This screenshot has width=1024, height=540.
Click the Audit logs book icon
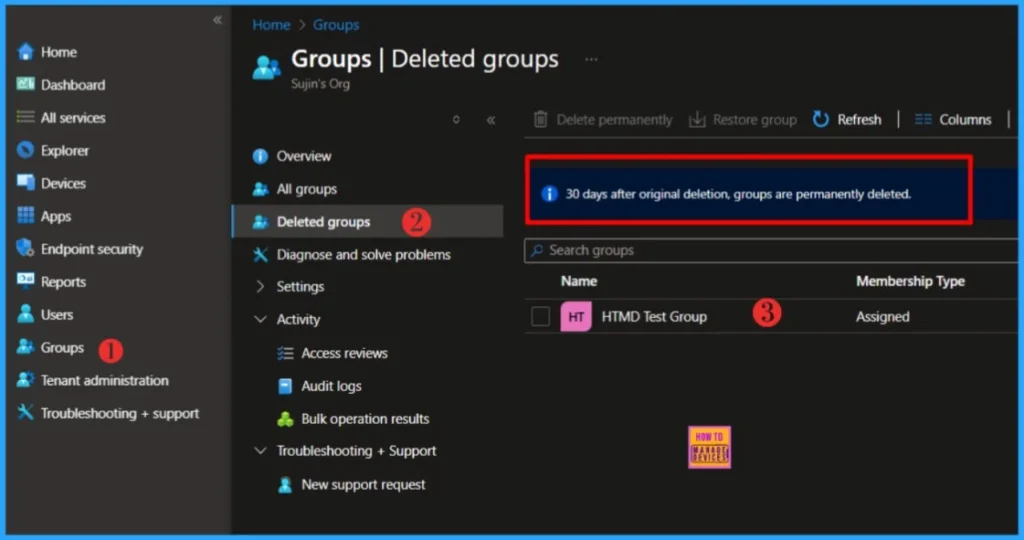tap(285, 386)
